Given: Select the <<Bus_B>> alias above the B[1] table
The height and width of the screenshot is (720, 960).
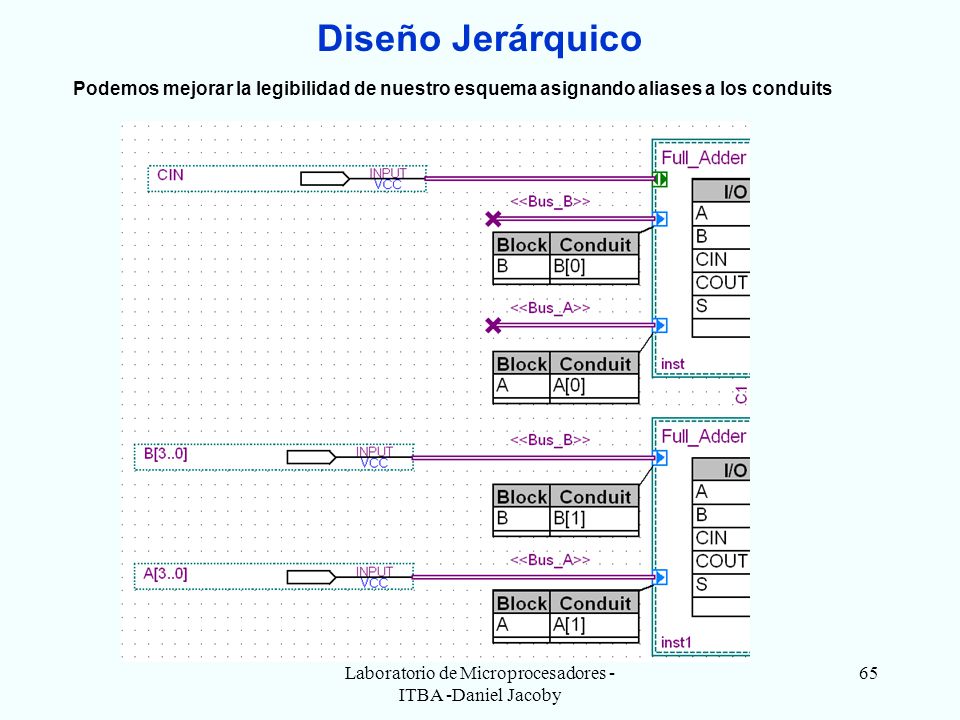Looking at the screenshot, I should point(550,440).
